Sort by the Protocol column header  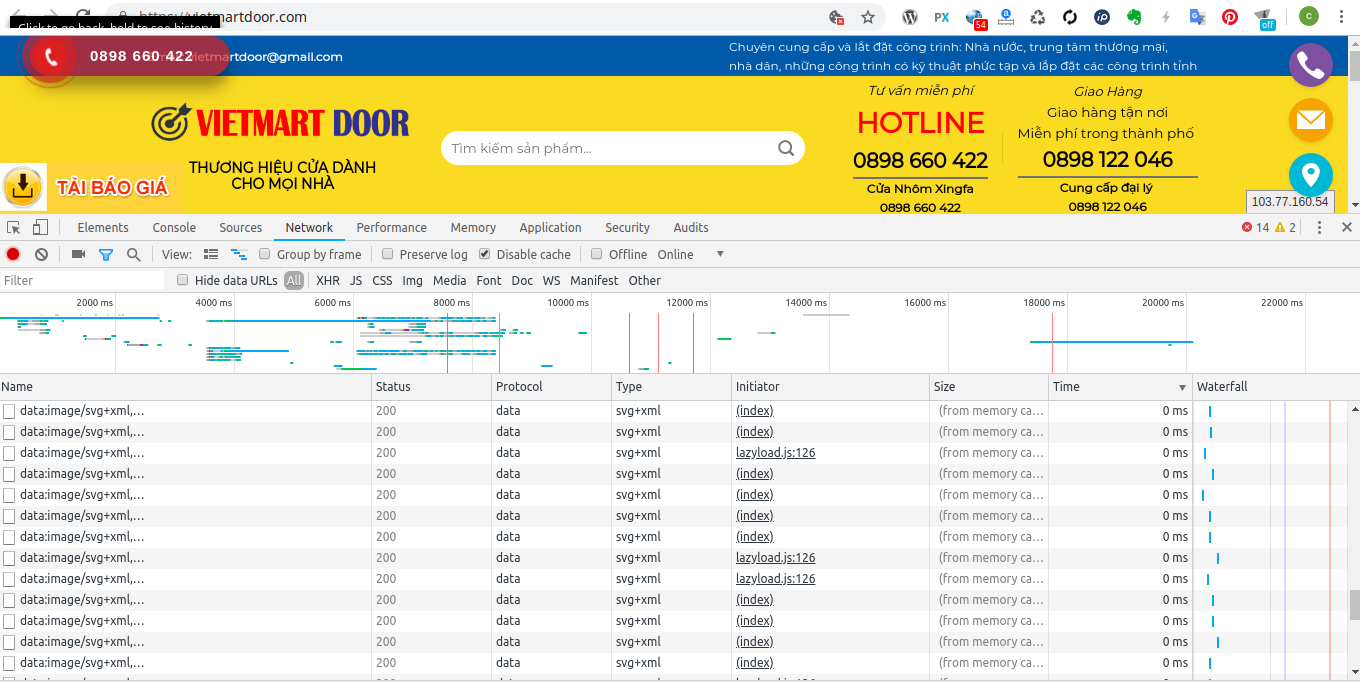tap(552, 387)
